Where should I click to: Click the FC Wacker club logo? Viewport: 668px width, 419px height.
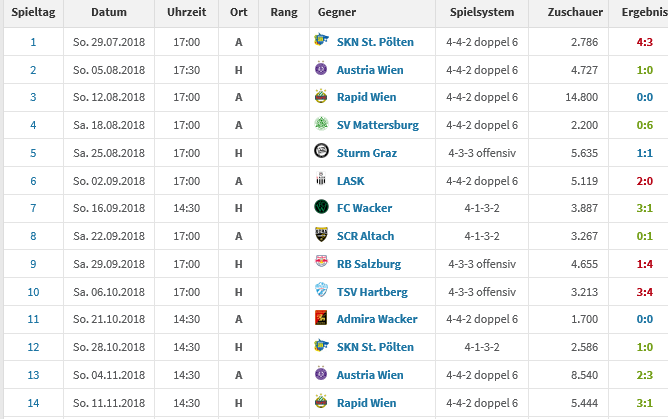pyautogui.click(x=321, y=207)
